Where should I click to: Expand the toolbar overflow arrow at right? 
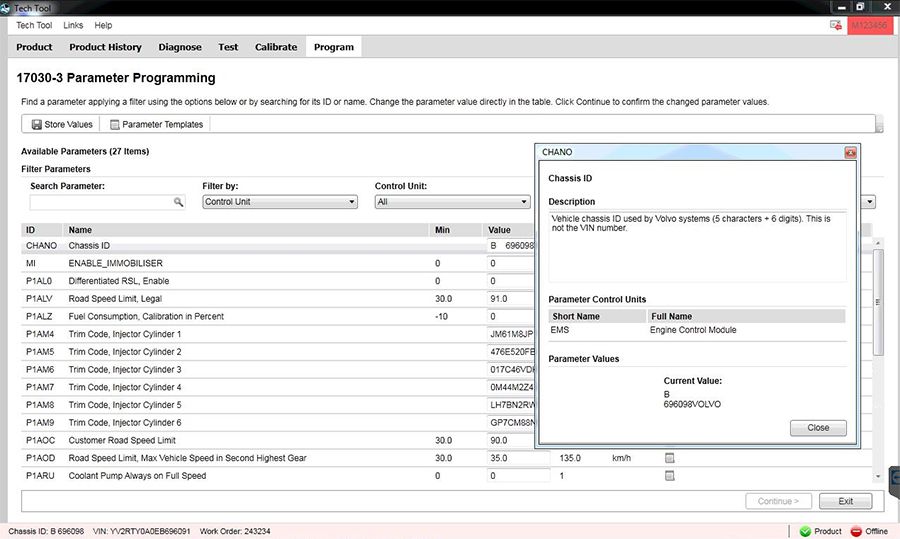pyautogui.click(x=879, y=126)
